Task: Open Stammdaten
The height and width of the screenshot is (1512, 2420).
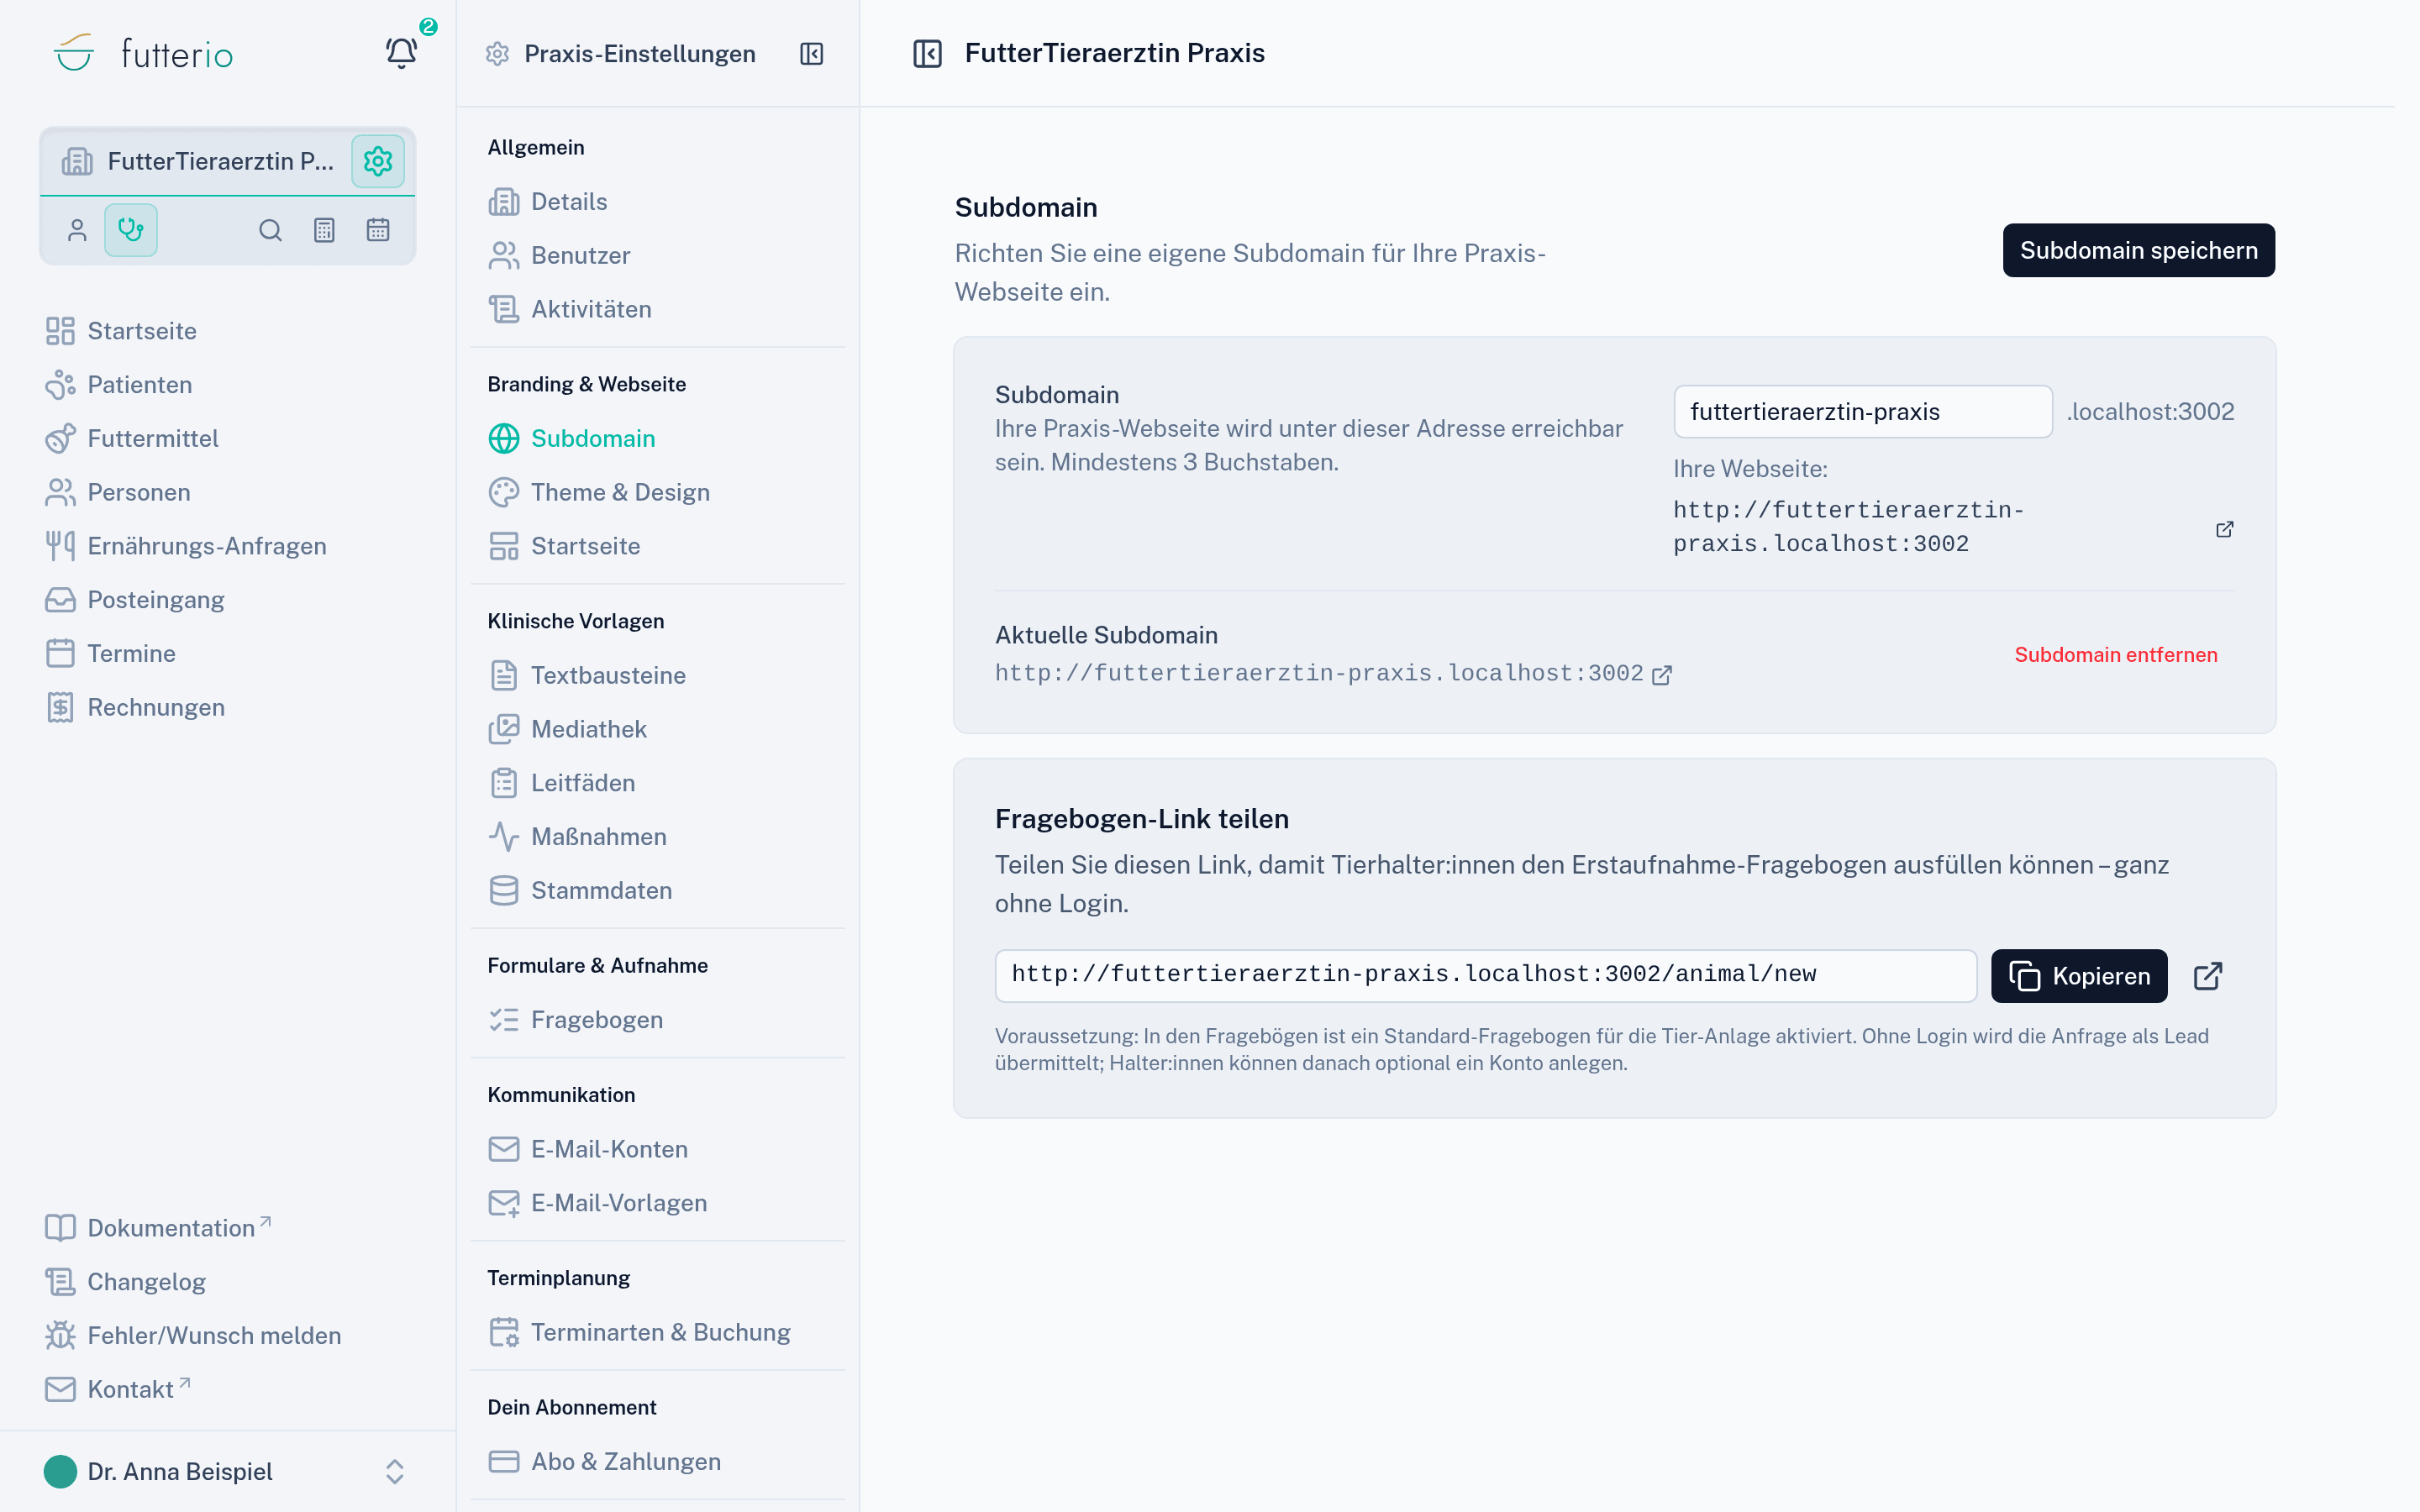Action: pyautogui.click(x=580, y=891)
